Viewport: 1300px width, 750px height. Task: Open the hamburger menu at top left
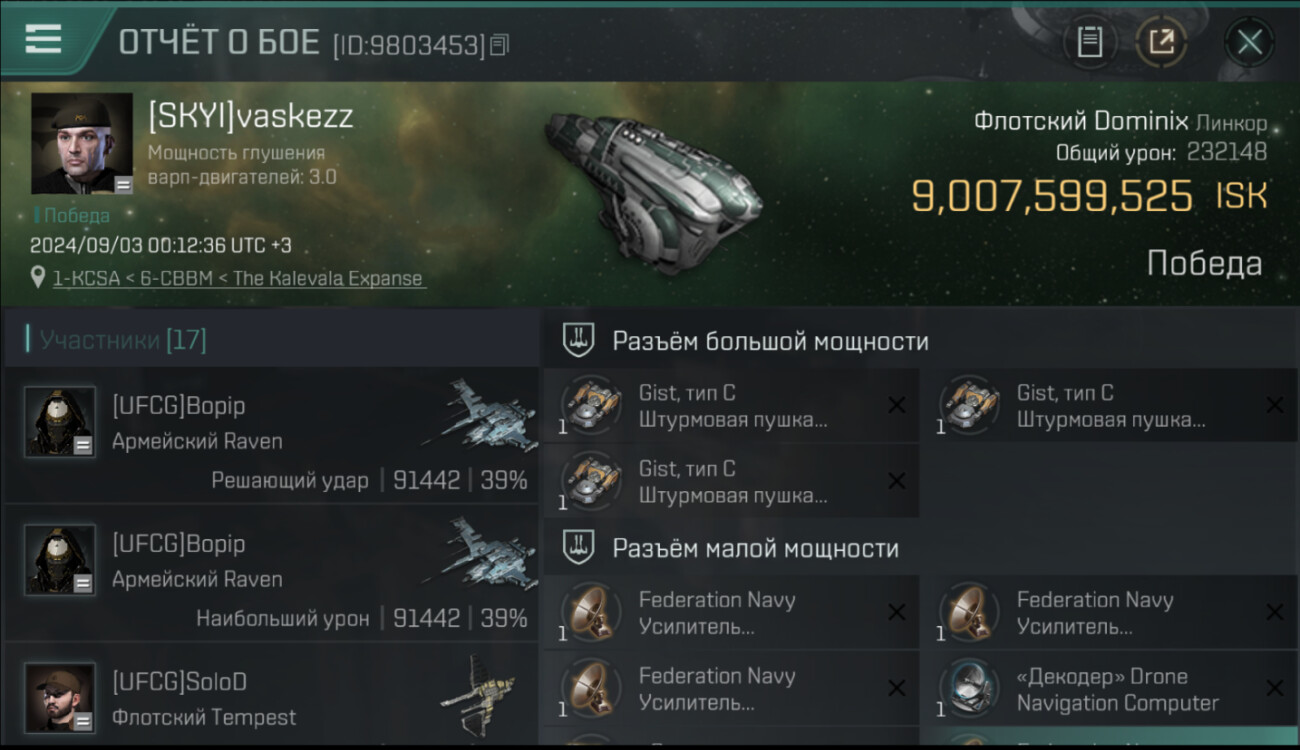43,40
